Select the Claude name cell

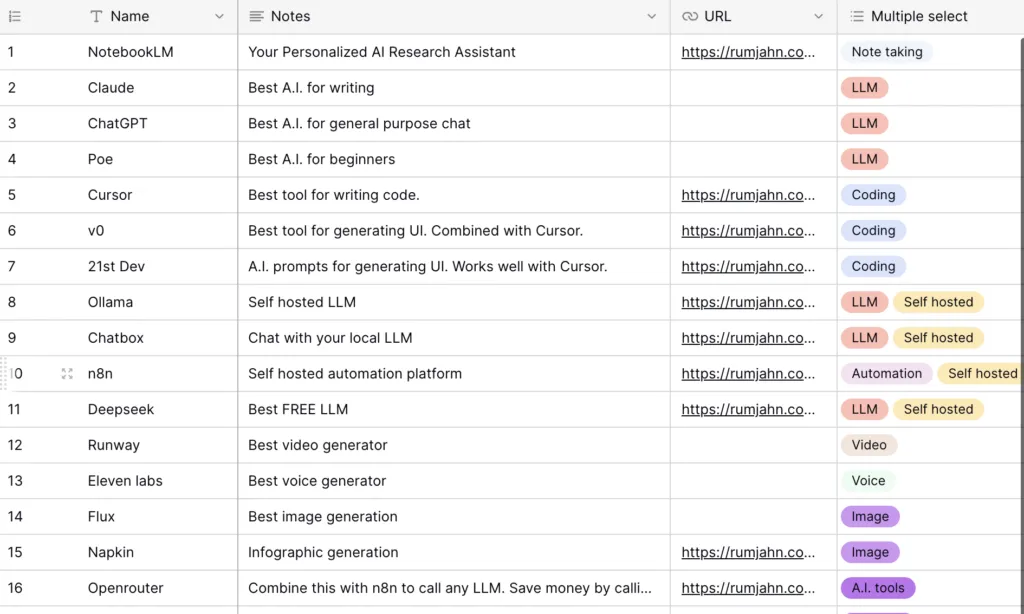(x=111, y=88)
